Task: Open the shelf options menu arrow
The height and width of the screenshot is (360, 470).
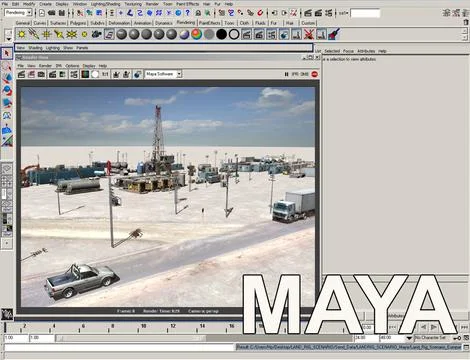Action: tap(8, 39)
